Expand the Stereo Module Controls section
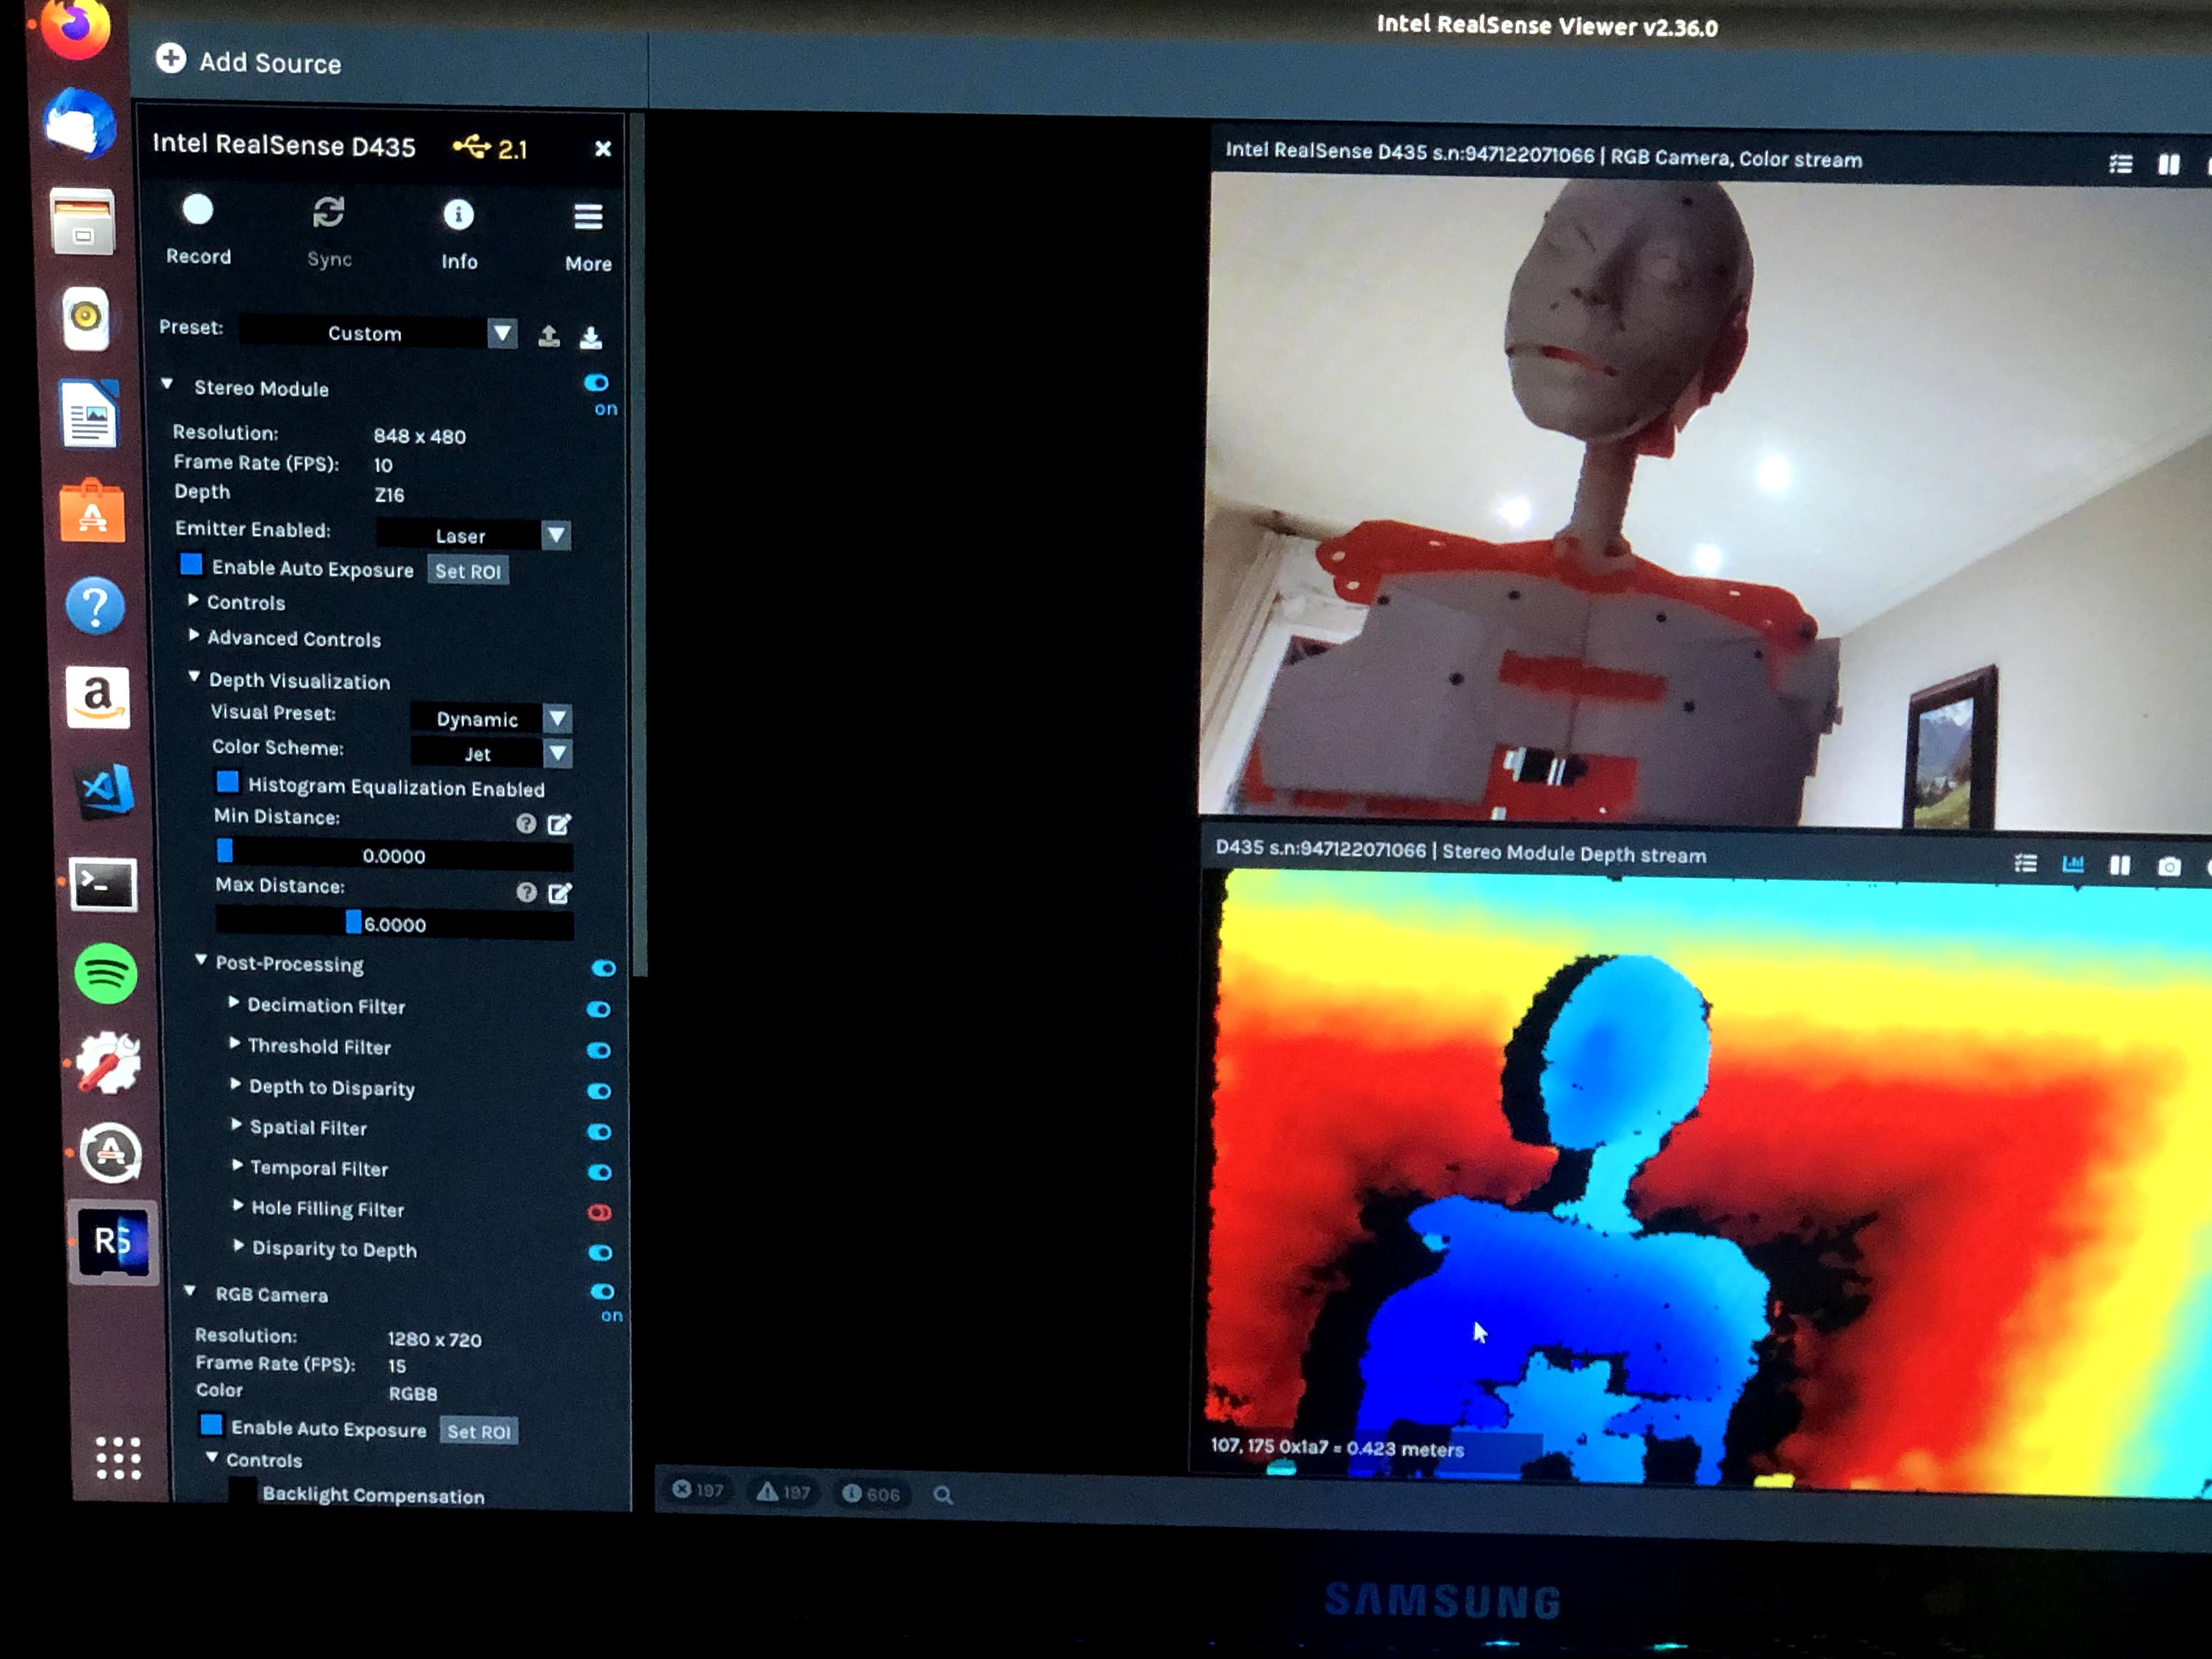The height and width of the screenshot is (1659, 2212). pyautogui.click(x=193, y=600)
